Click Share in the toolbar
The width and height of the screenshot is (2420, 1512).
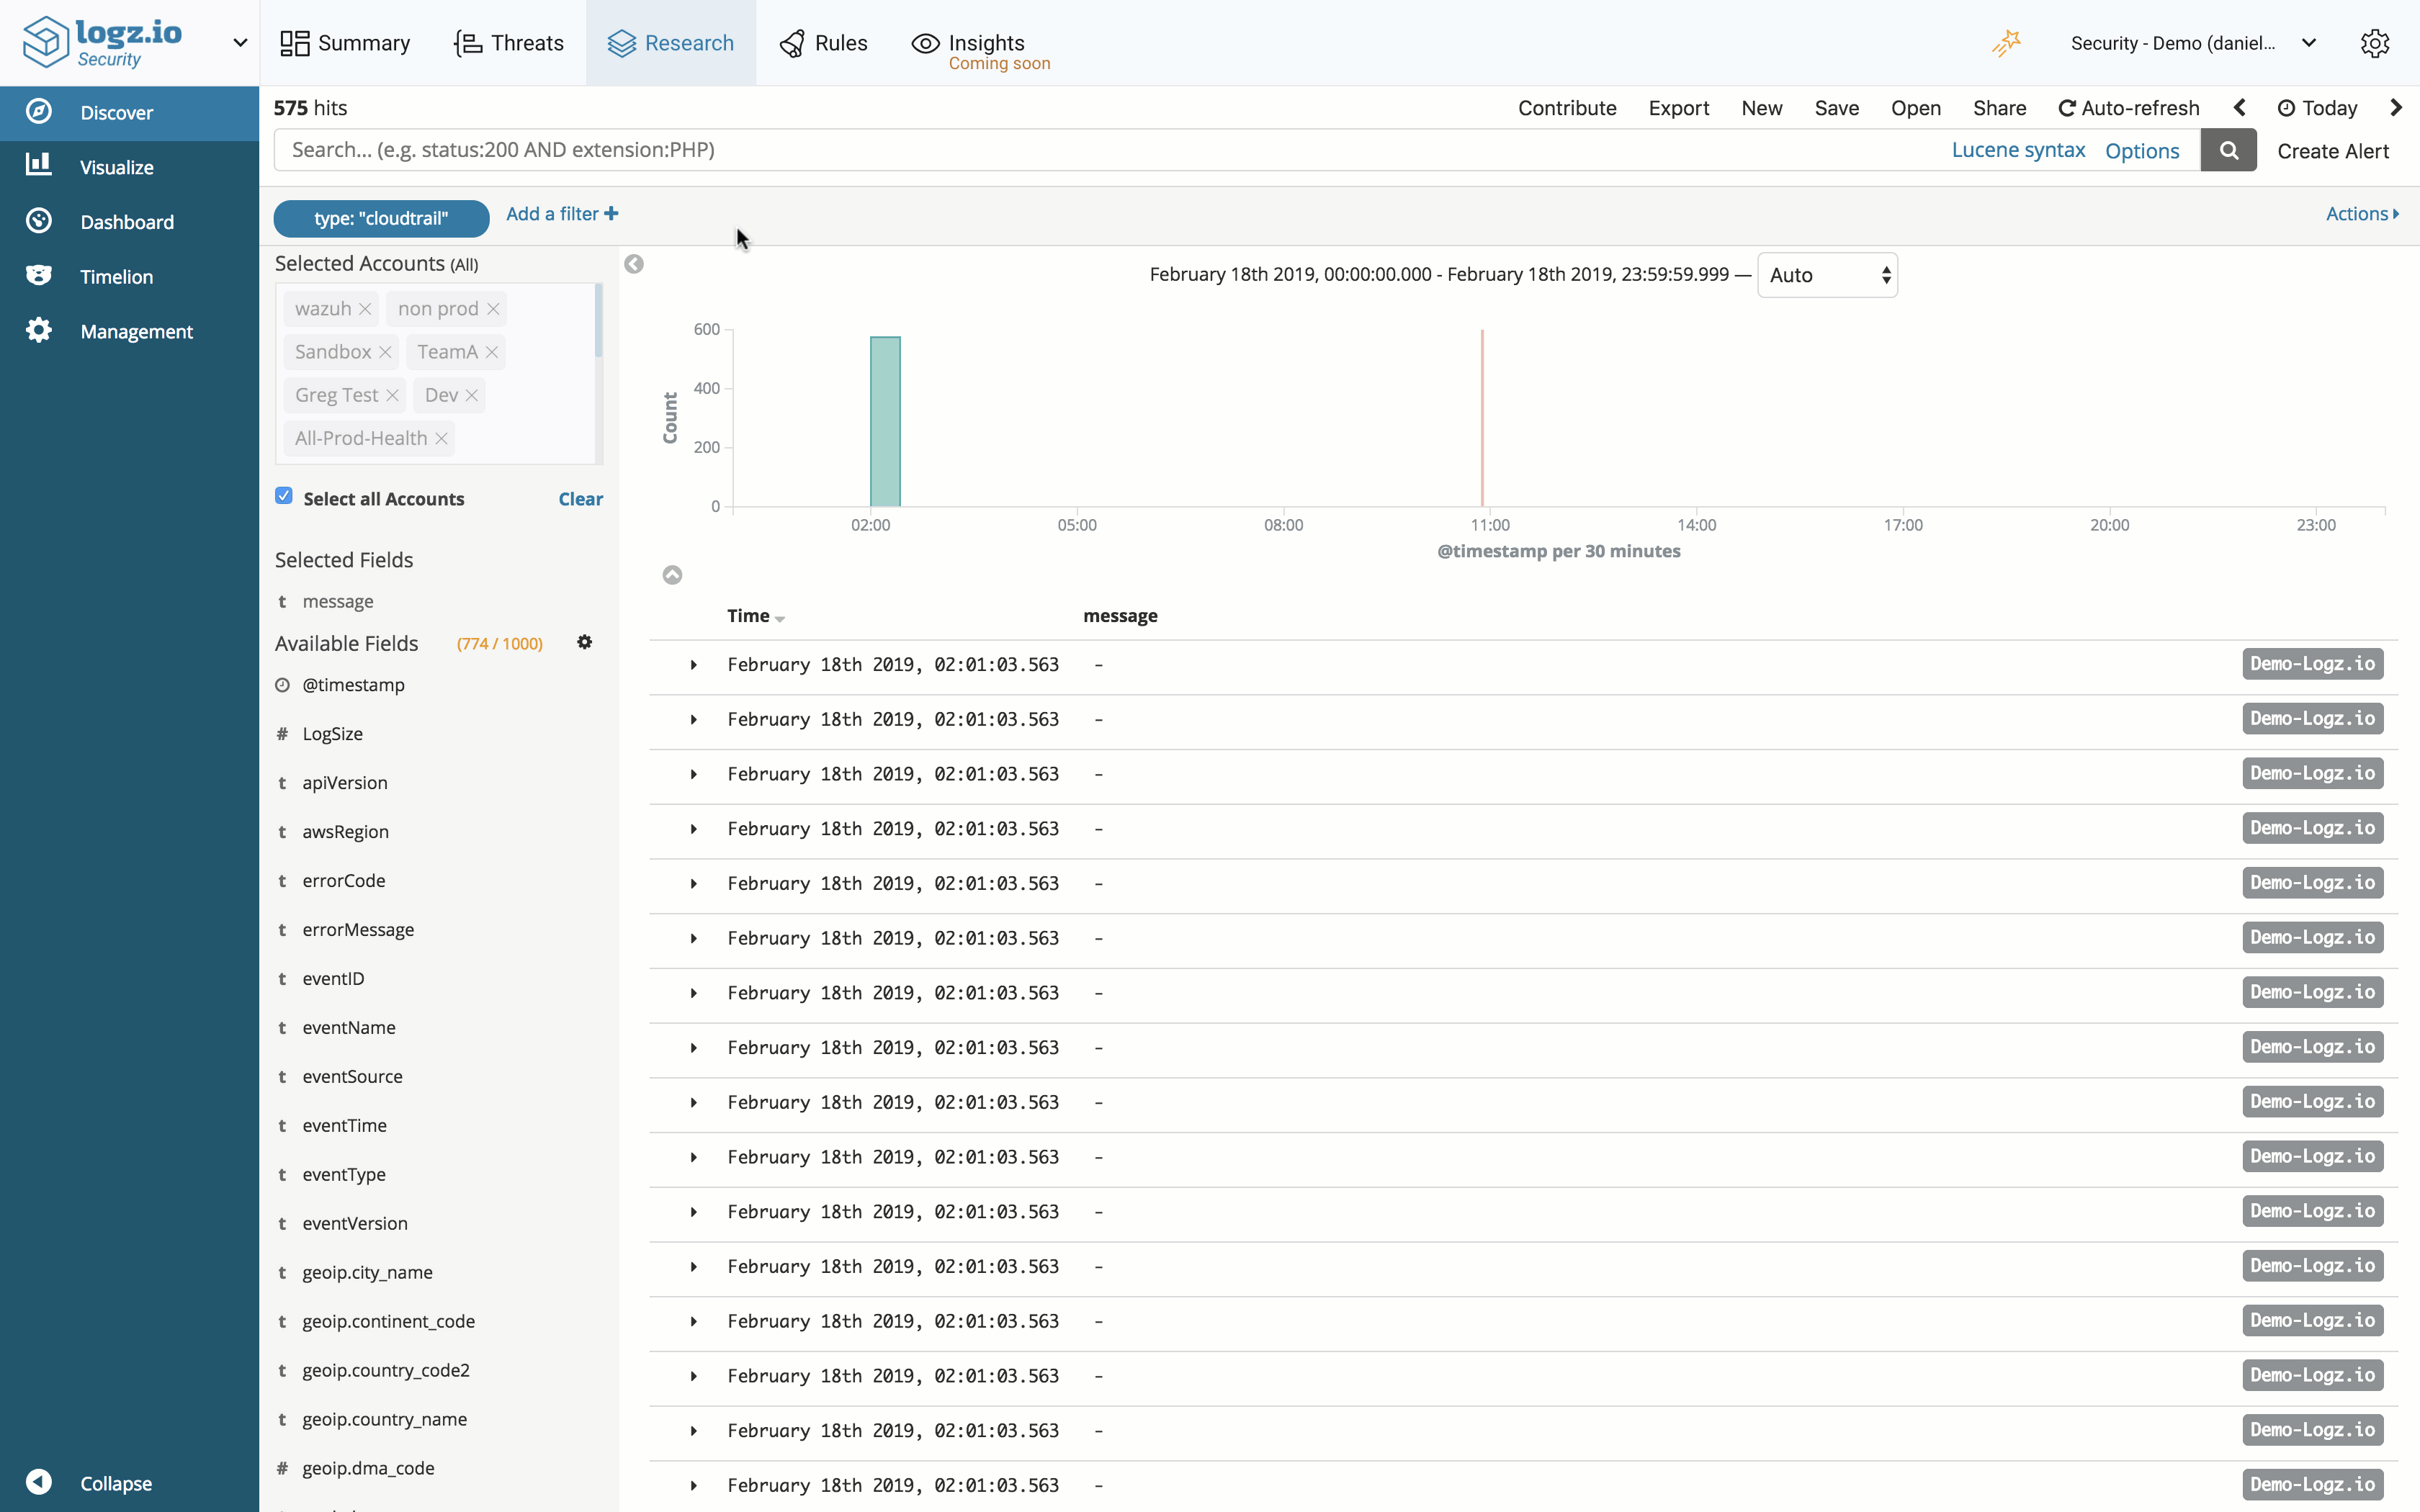click(x=1999, y=108)
